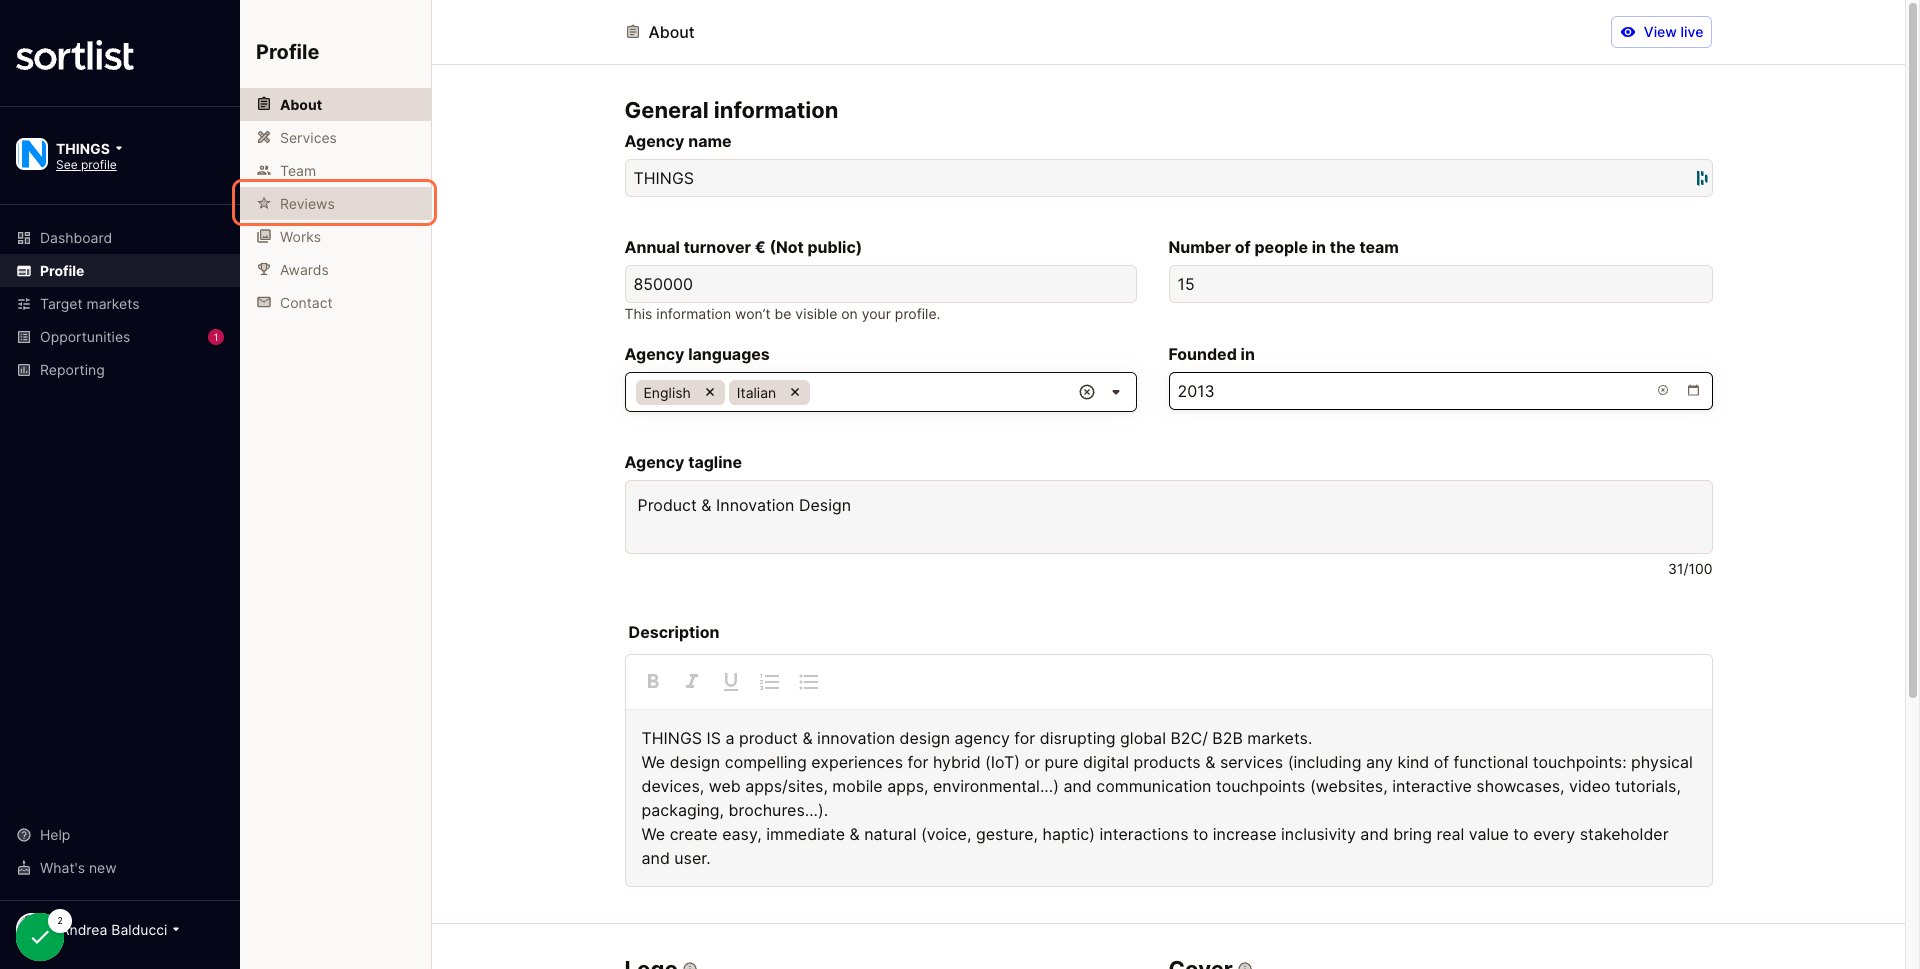Image resolution: width=1920 pixels, height=969 pixels.
Task: Click the page vertical scrollbar
Action: point(1912,350)
